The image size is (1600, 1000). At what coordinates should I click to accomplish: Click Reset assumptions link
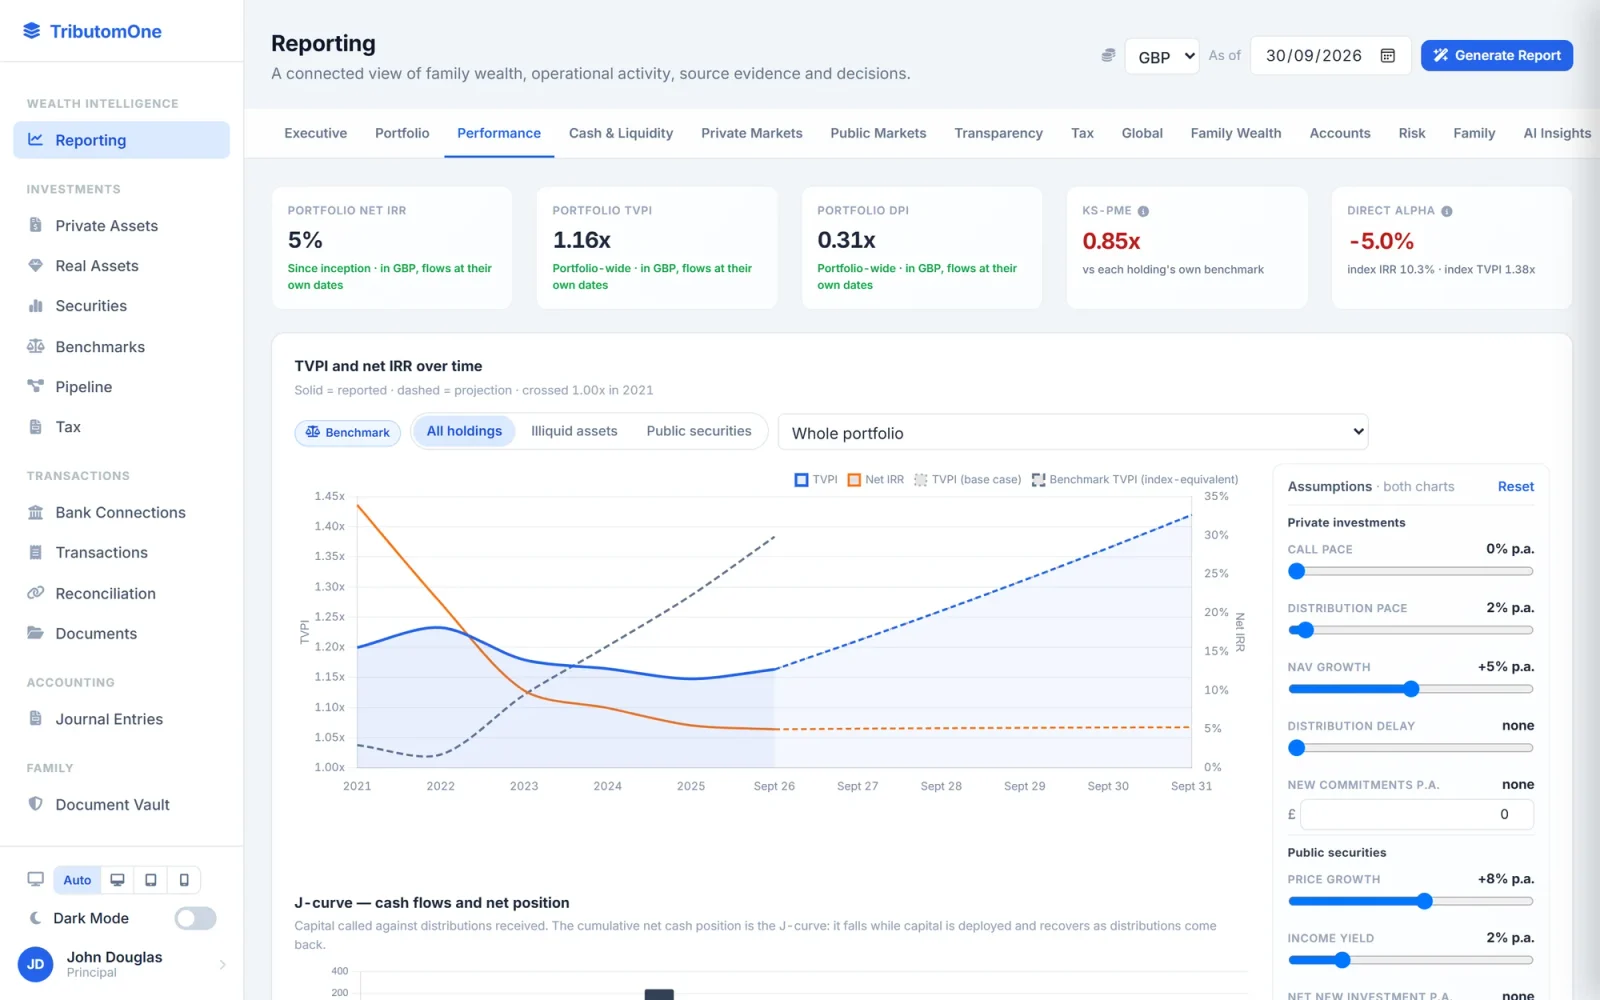tap(1515, 486)
